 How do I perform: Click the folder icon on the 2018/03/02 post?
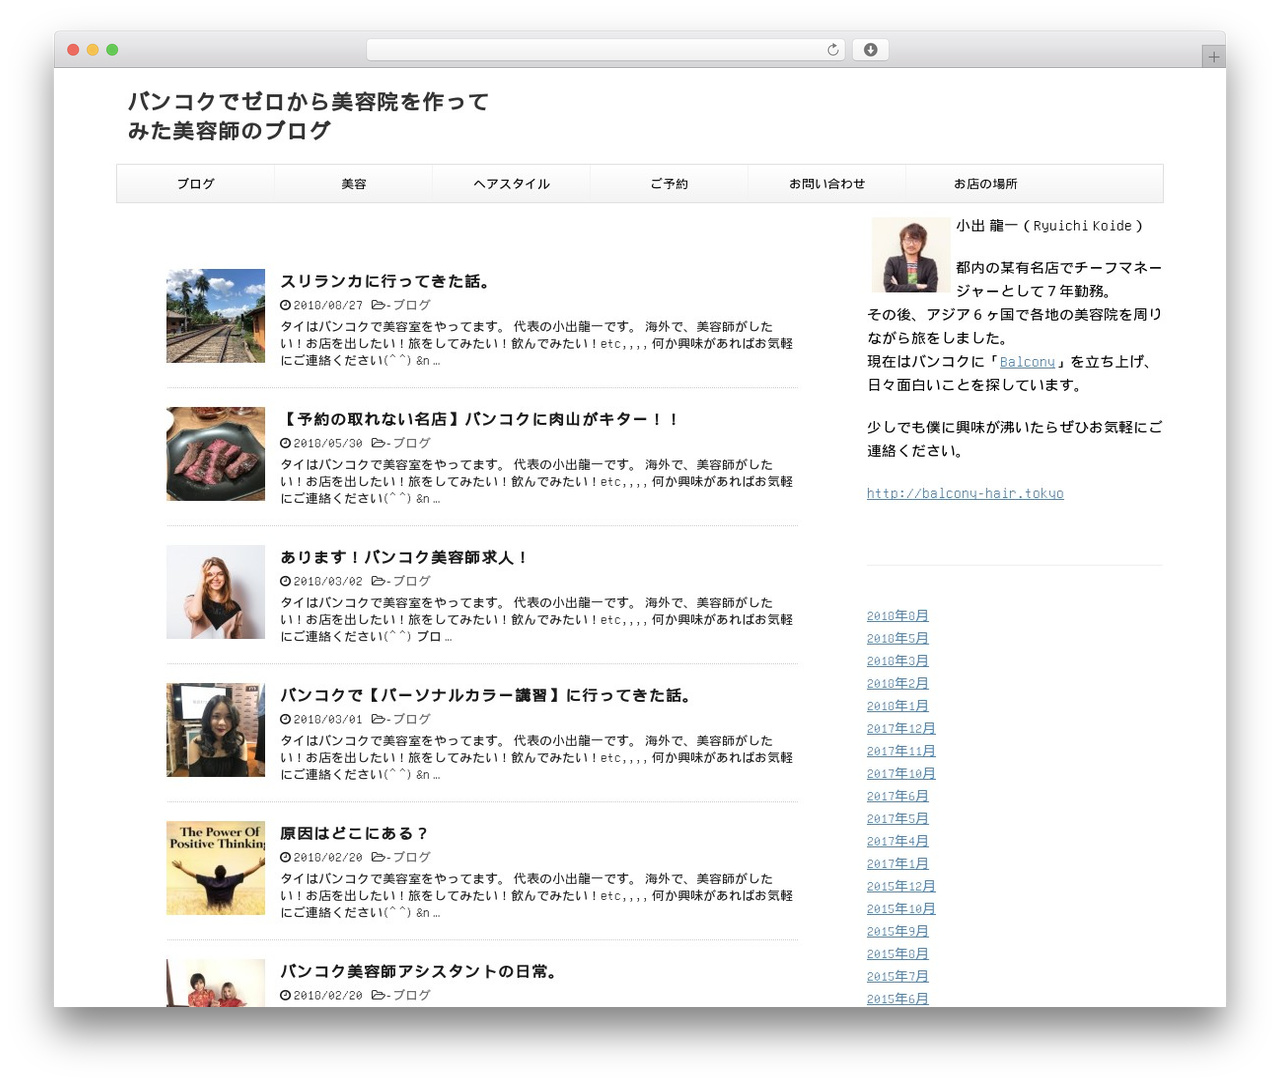pyautogui.click(x=378, y=581)
